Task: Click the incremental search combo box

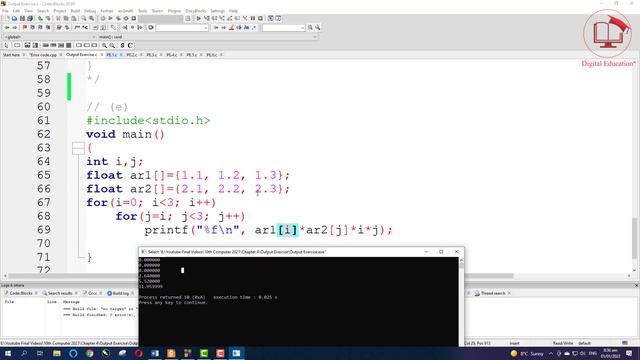Action: (182, 27)
